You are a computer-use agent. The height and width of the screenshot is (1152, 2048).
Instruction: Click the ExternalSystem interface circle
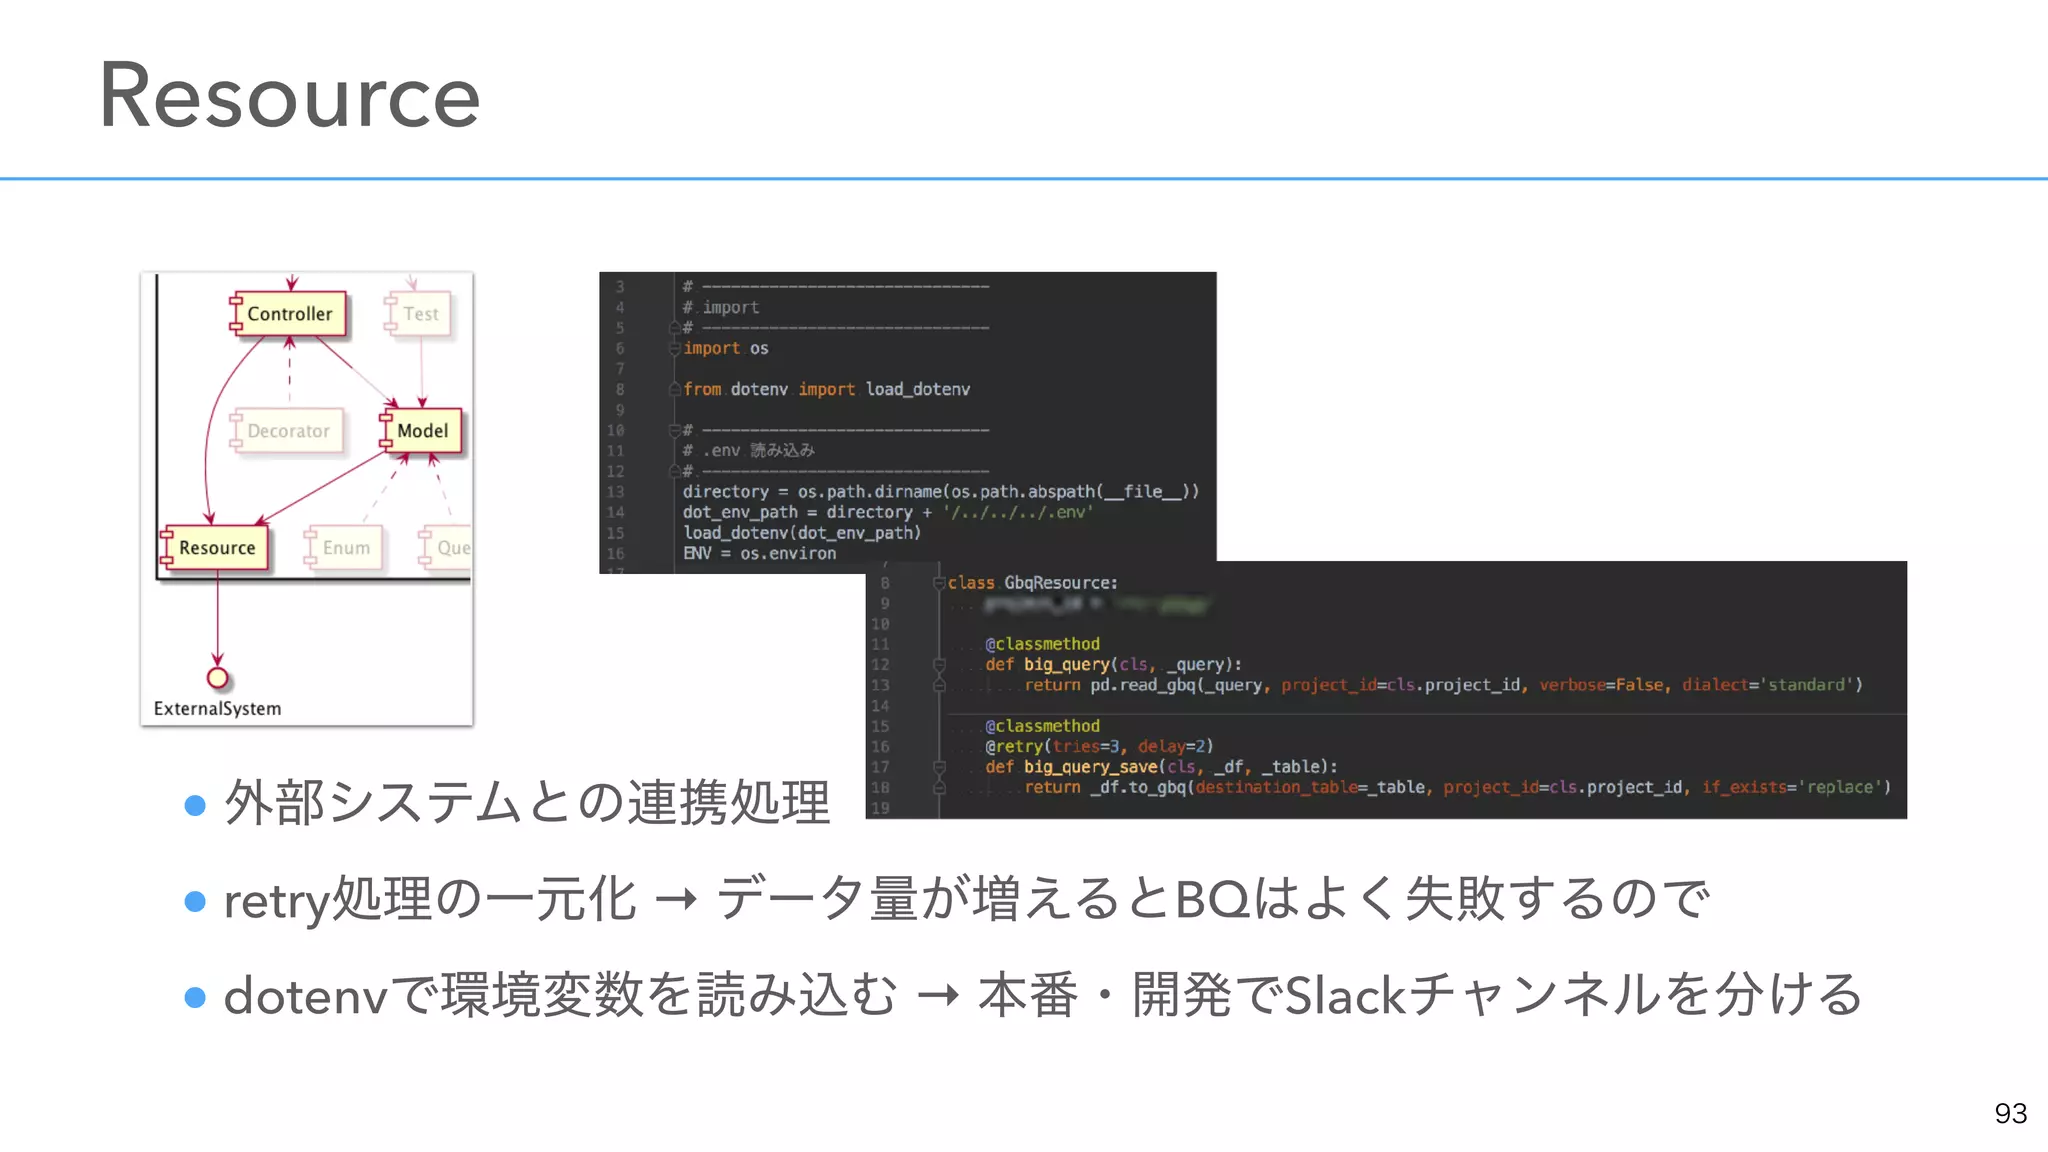tap(217, 678)
